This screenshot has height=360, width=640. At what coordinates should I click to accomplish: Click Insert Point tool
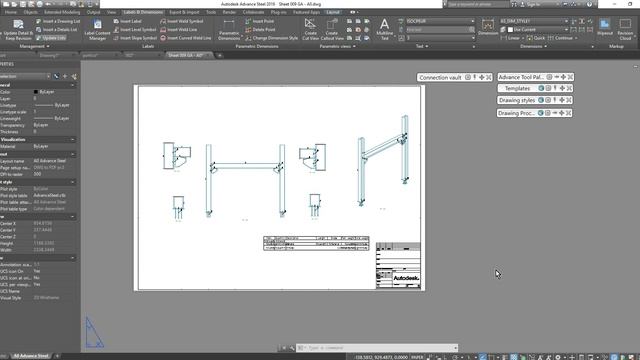tap(260, 21)
